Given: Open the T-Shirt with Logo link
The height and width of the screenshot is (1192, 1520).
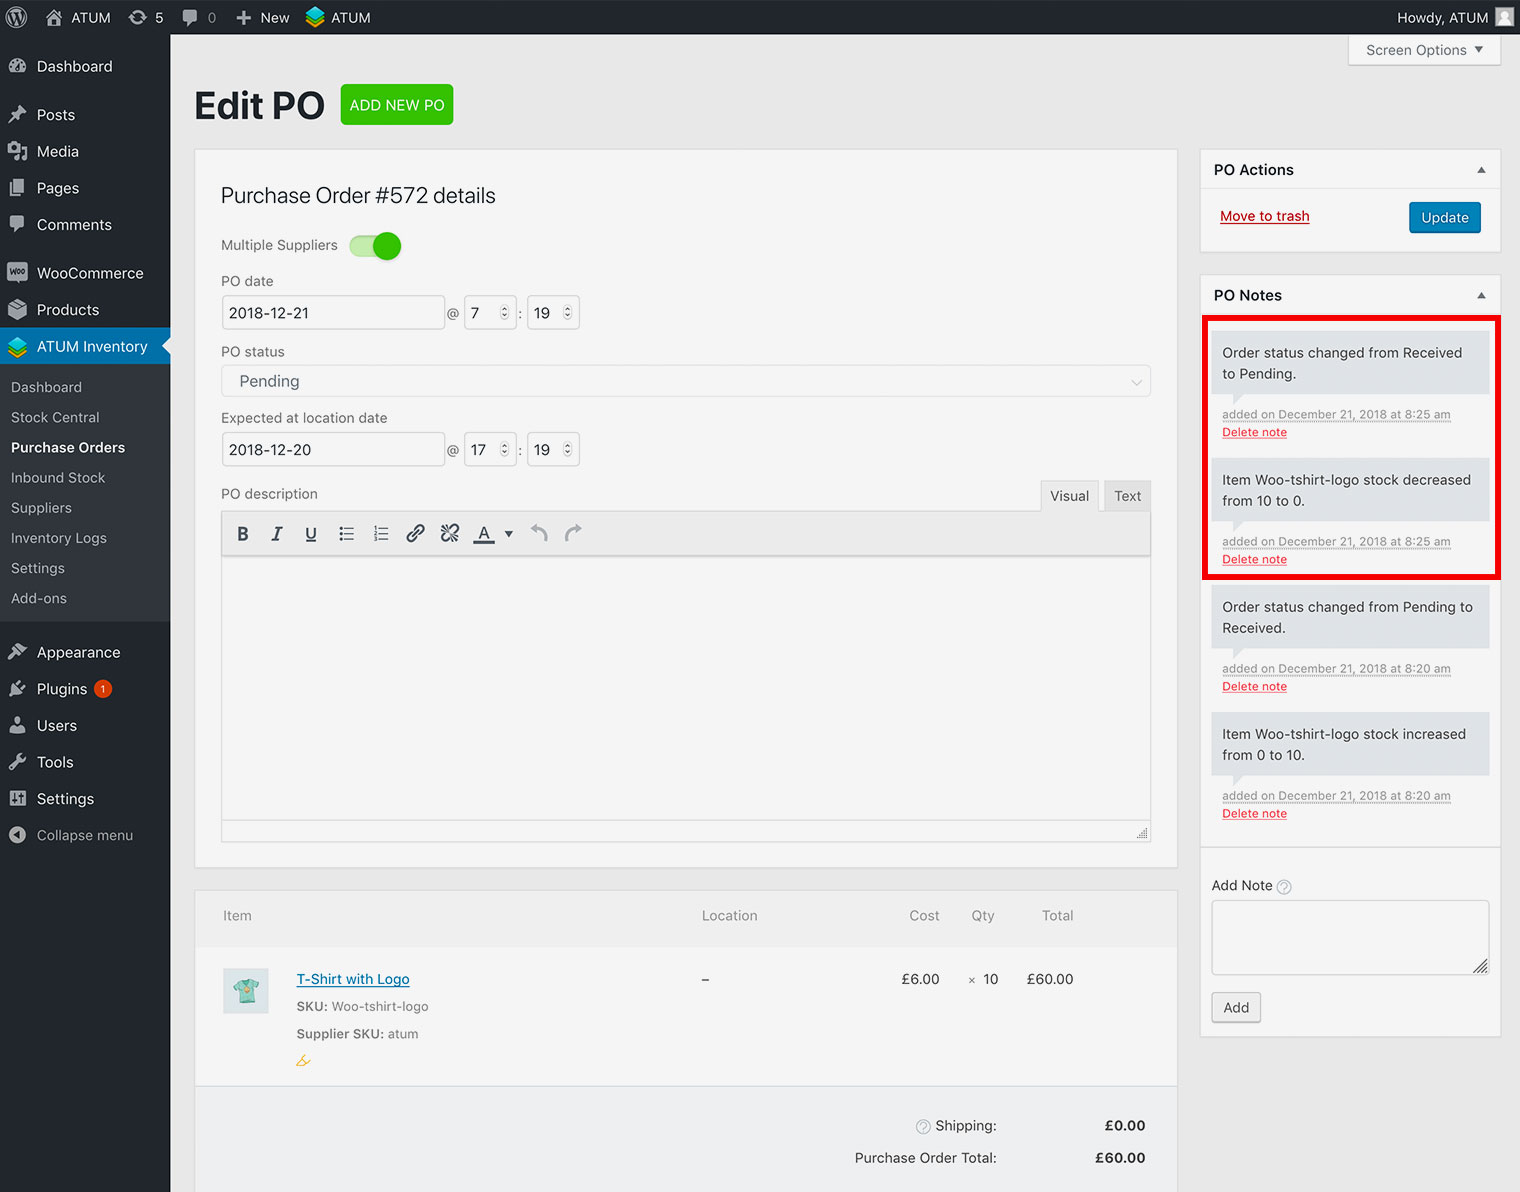Looking at the screenshot, I should [x=353, y=979].
